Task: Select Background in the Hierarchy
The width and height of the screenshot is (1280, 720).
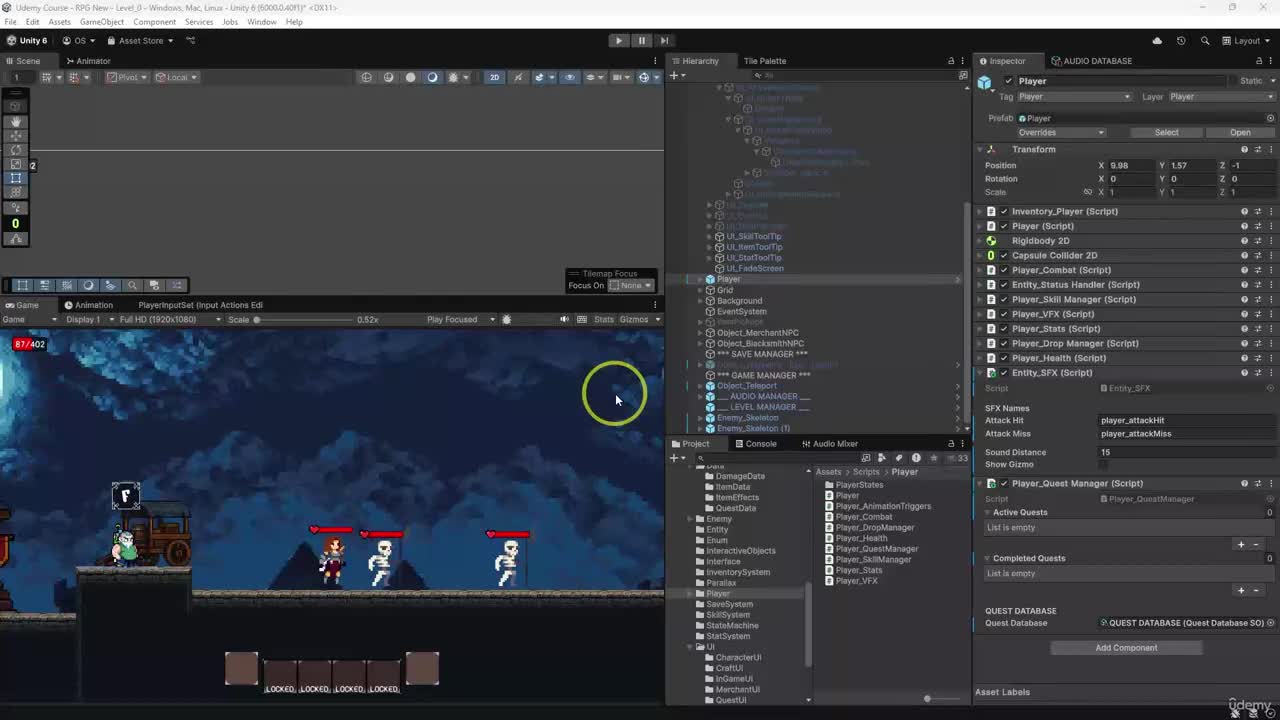Action: point(739,301)
